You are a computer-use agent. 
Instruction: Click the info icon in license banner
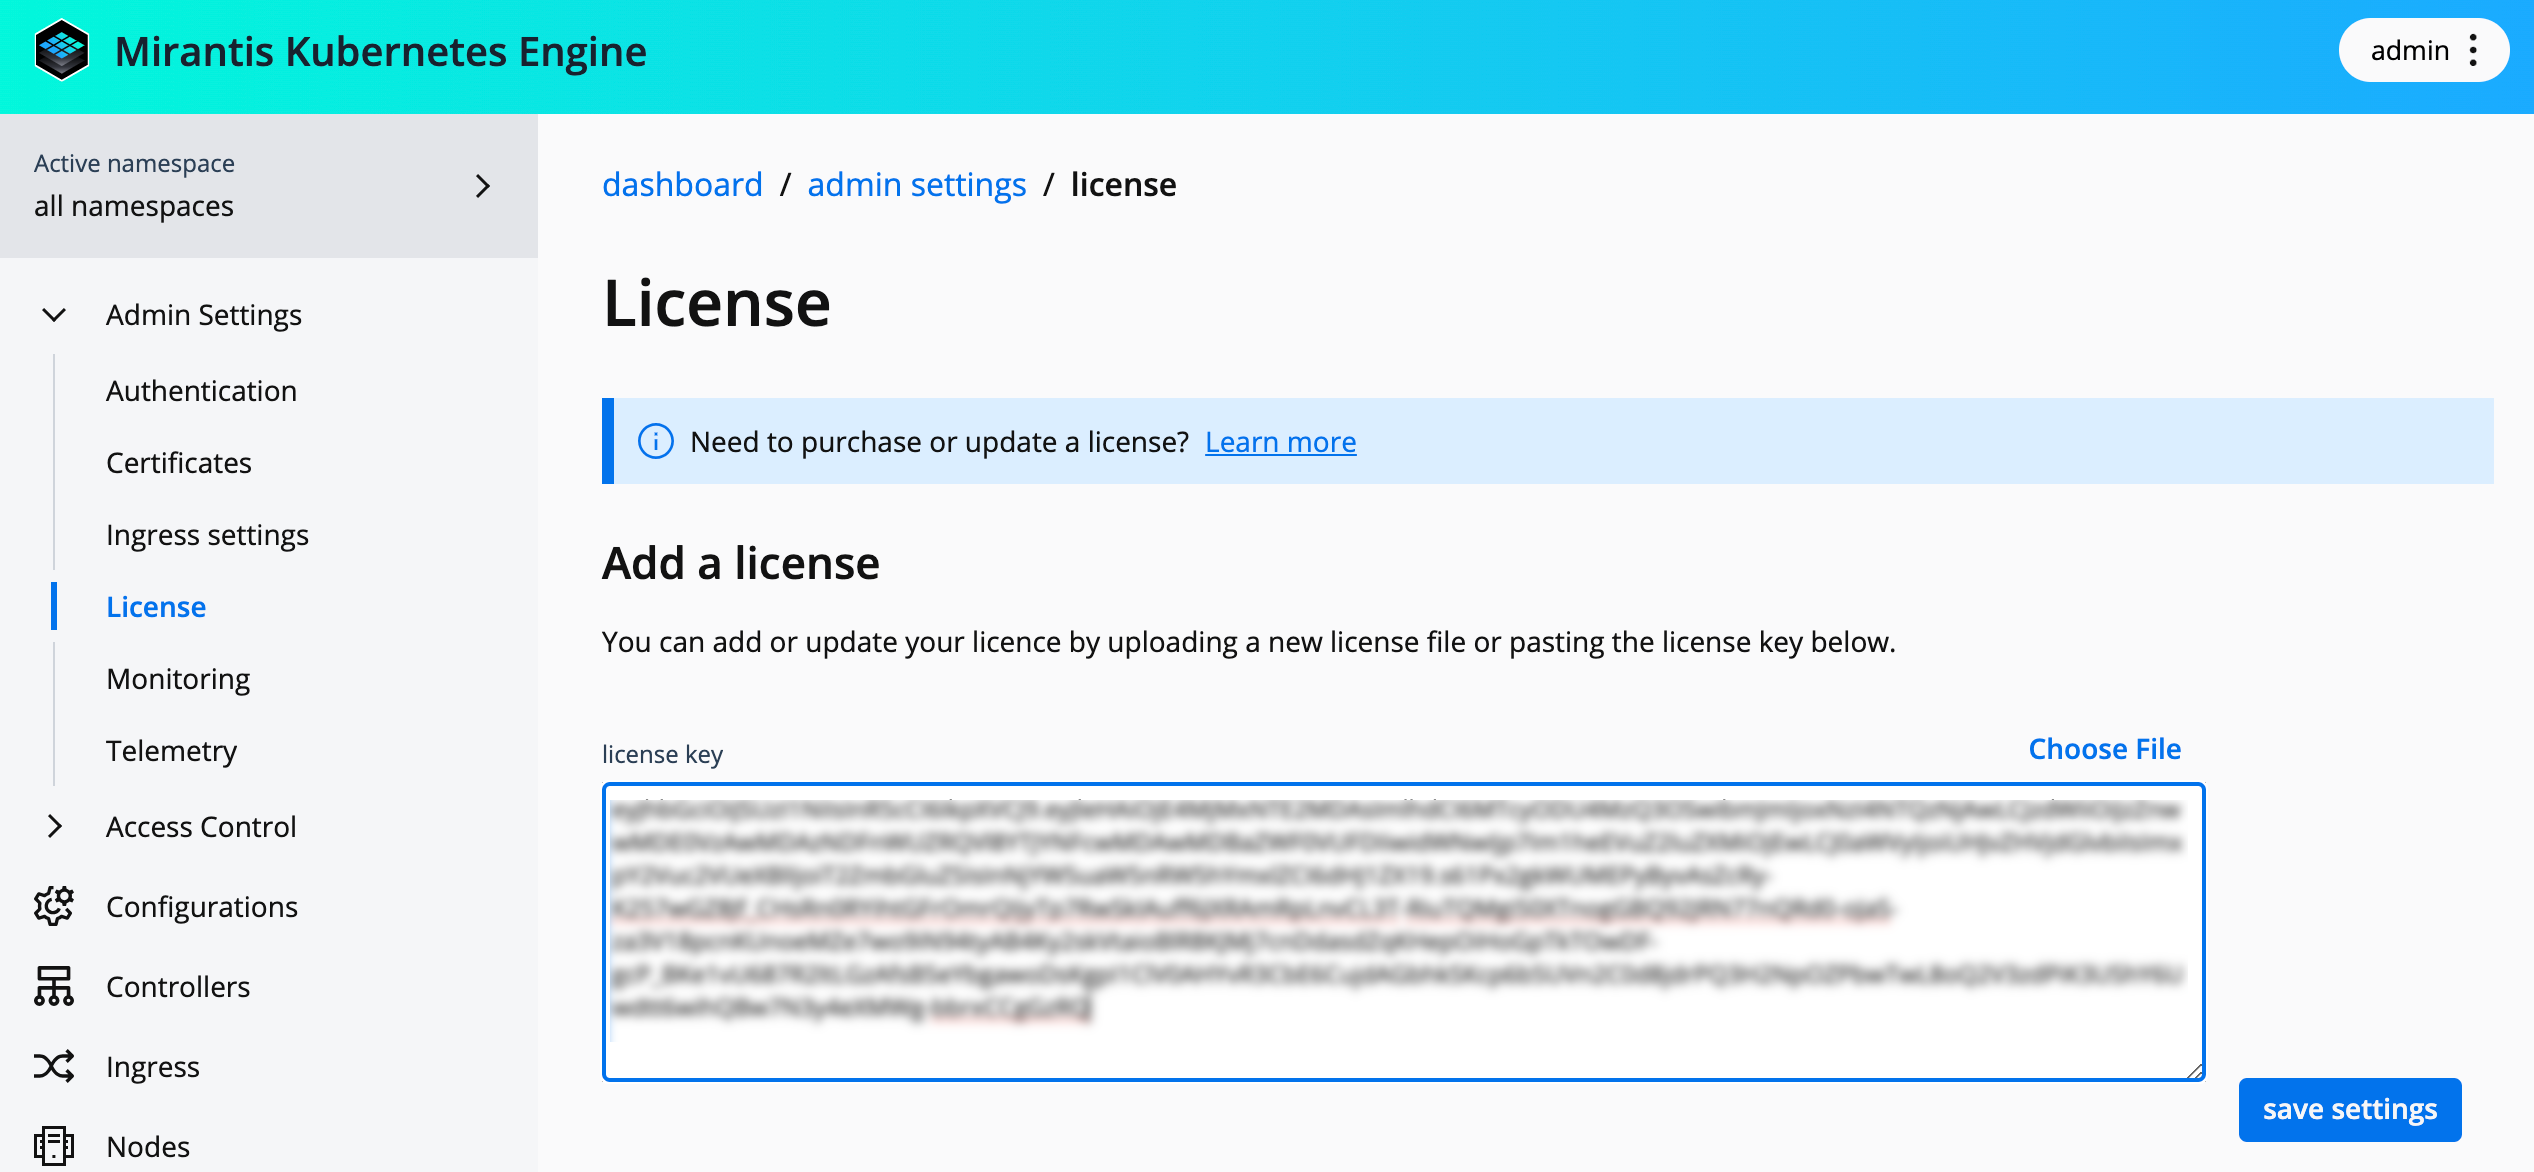point(656,441)
